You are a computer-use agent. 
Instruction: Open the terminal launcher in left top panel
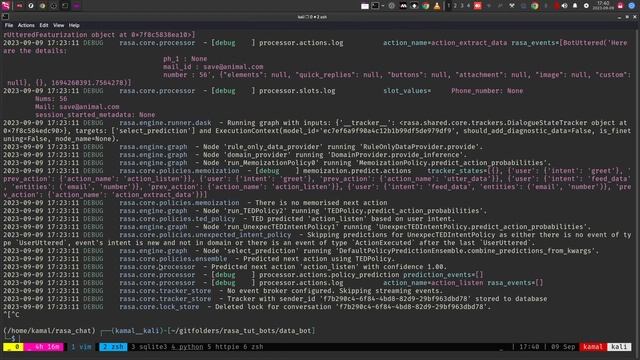click(65, 6)
